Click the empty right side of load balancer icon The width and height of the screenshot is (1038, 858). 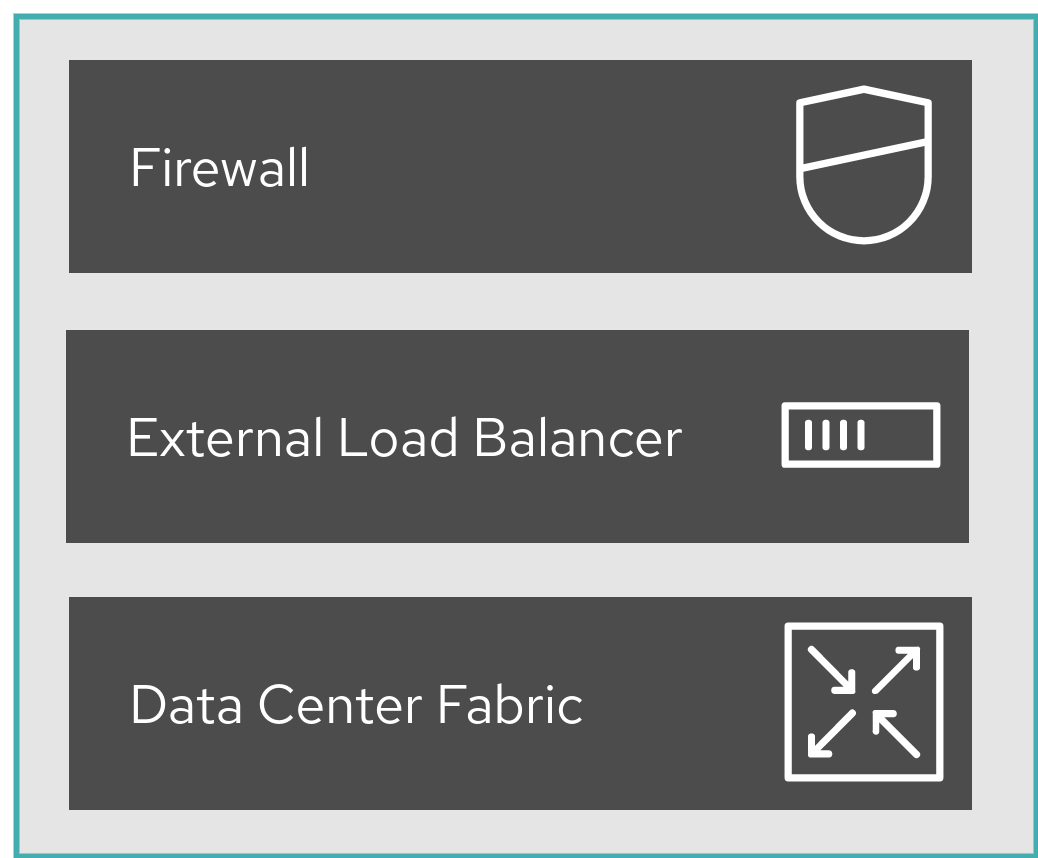click(x=900, y=435)
